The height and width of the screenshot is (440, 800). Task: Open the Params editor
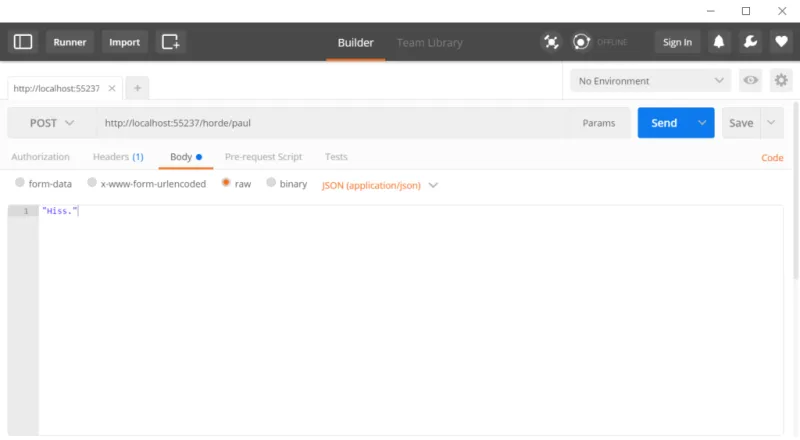(x=598, y=123)
